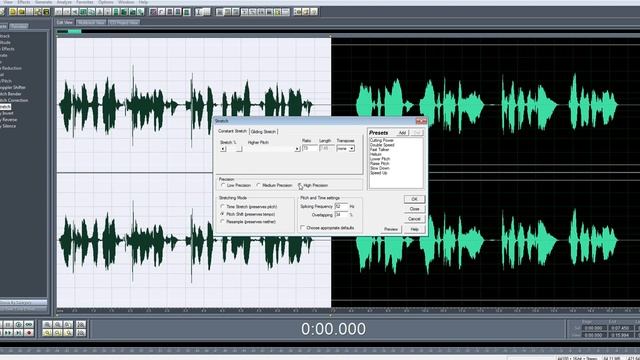Click the red Record button
Image resolution: width=640 pixels, height=360 pixels.
click(29, 333)
